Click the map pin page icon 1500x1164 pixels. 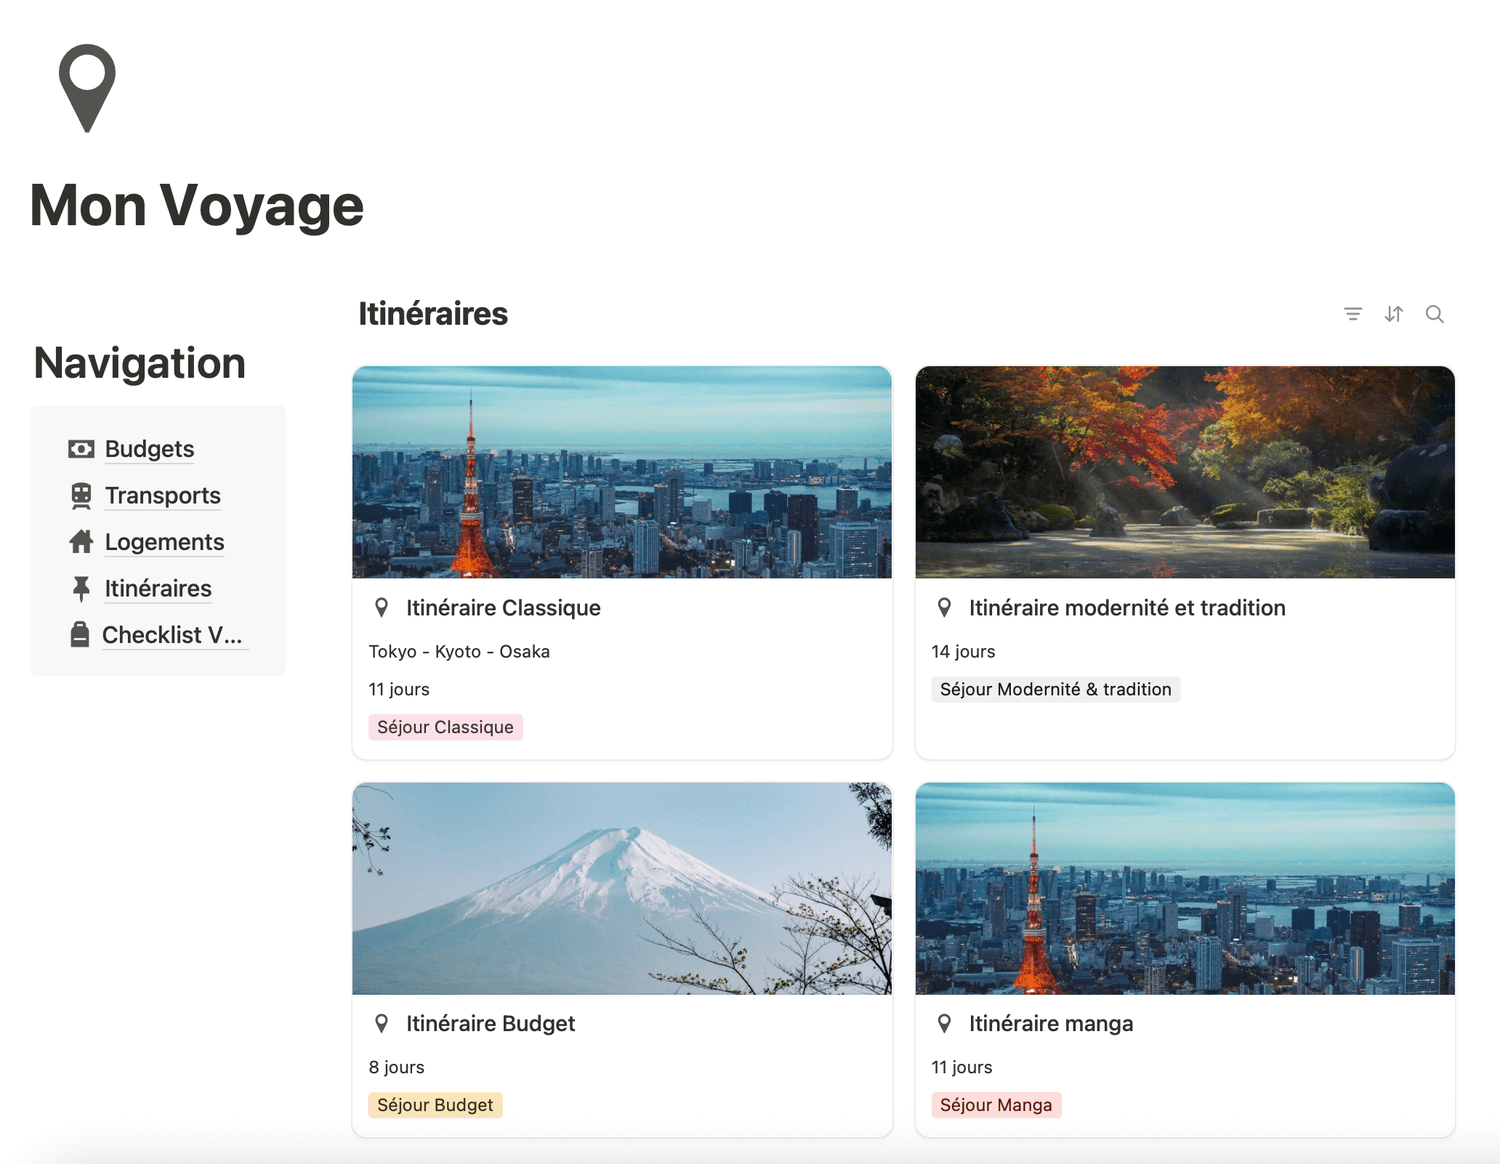coord(87,88)
